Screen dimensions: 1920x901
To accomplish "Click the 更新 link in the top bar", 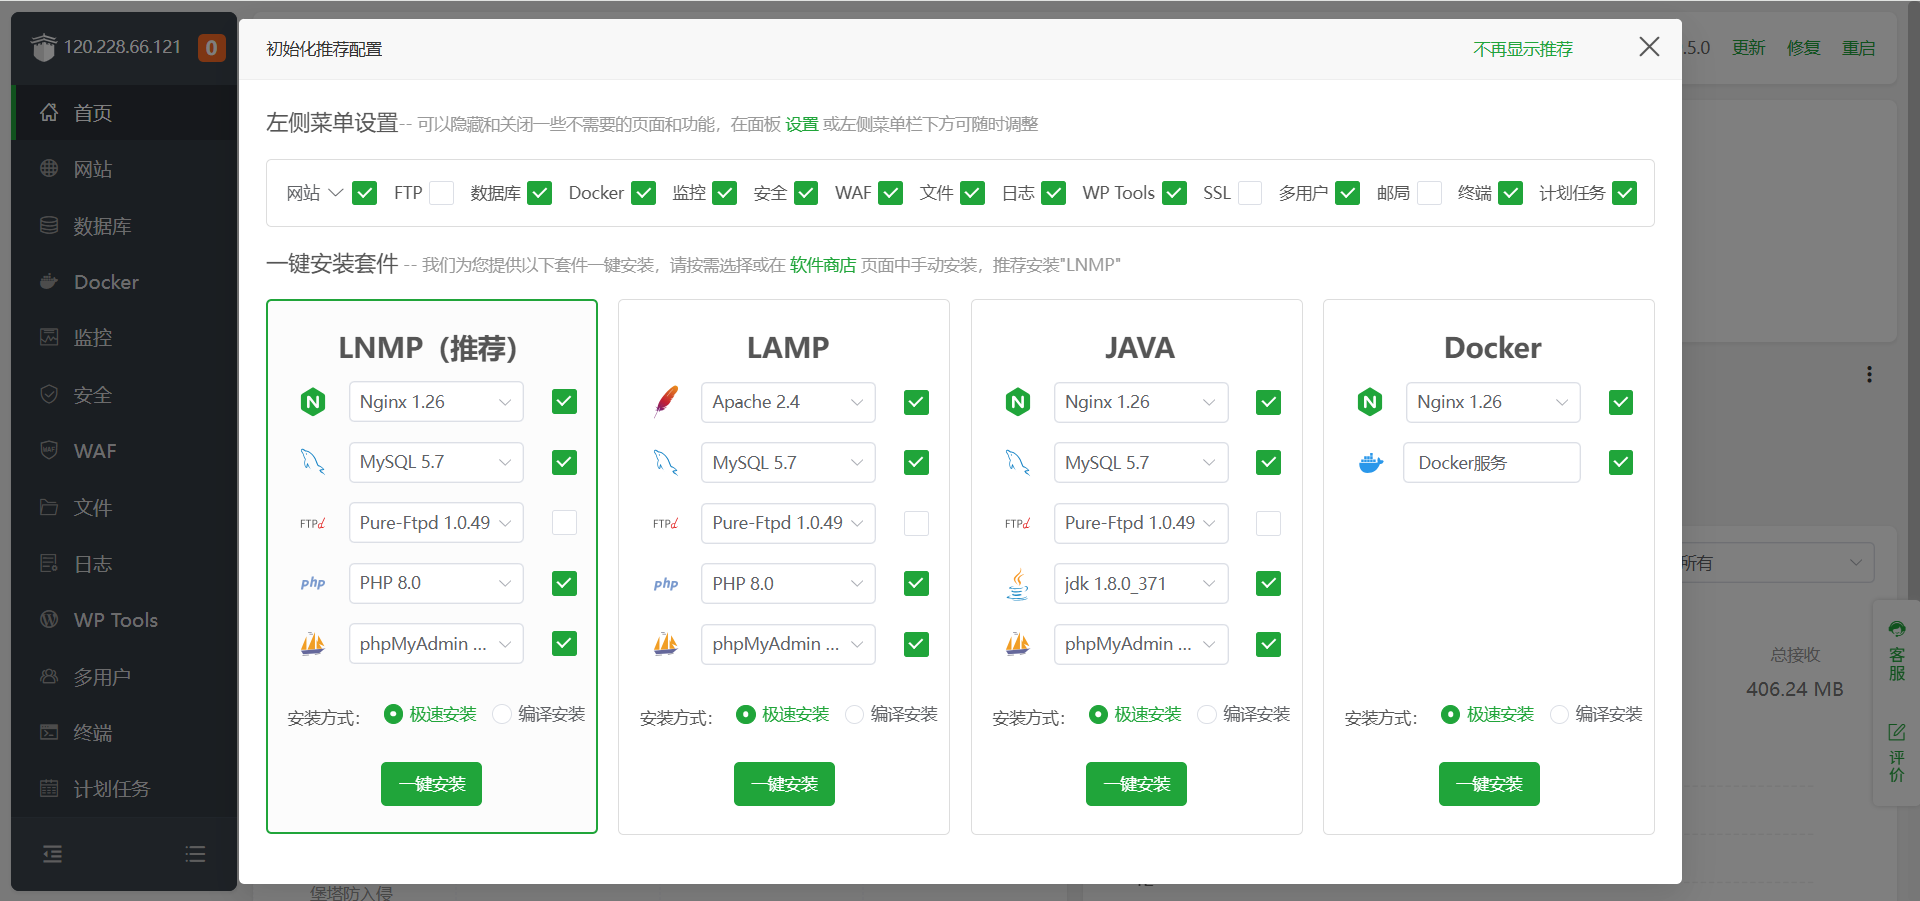I will pyautogui.click(x=1749, y=48).
